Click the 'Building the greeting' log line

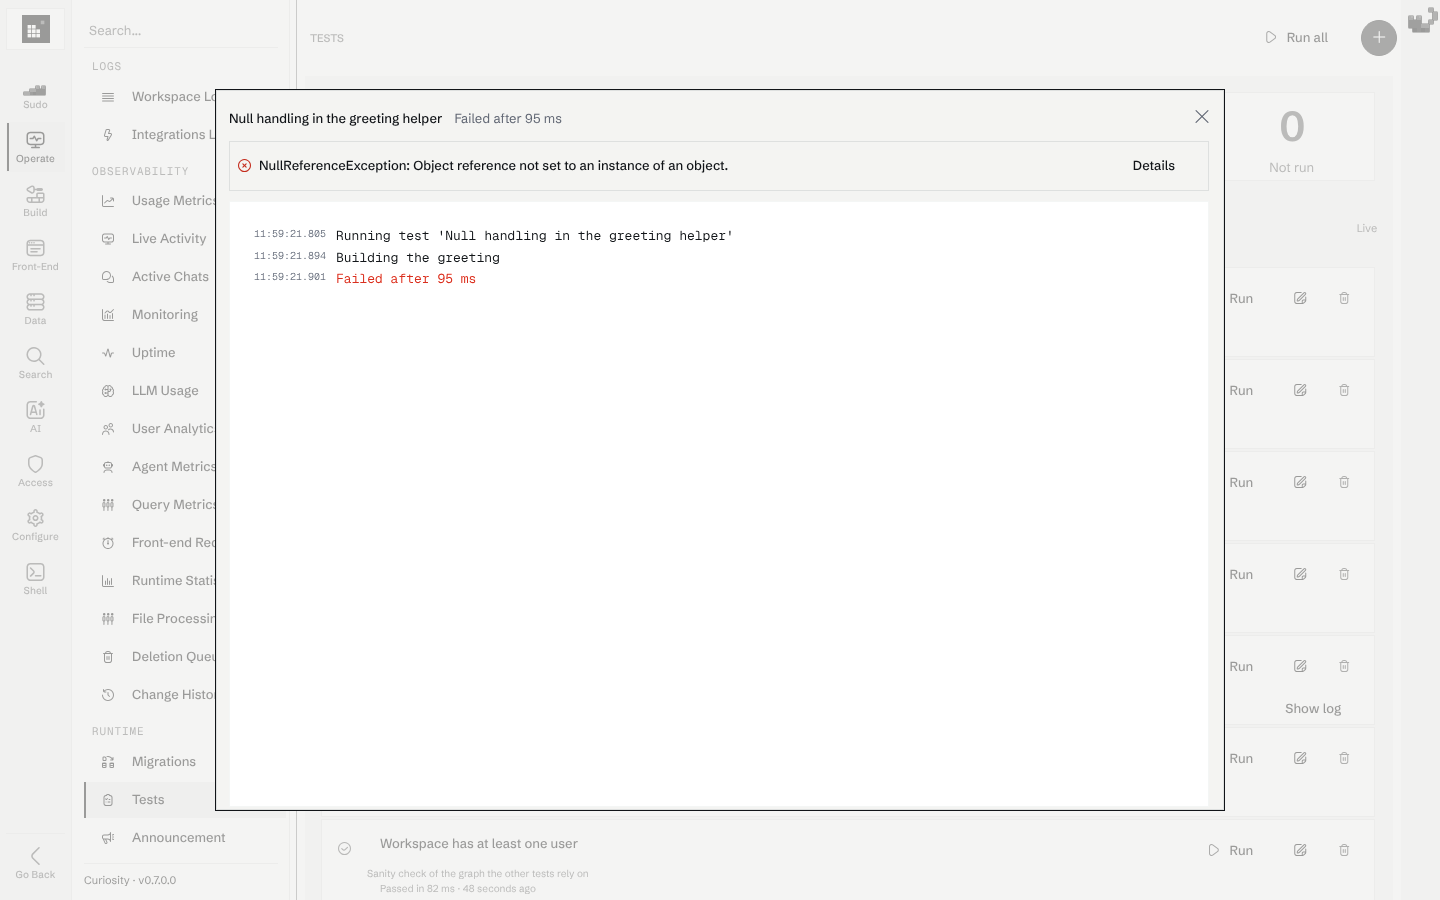tap(418, 258)
